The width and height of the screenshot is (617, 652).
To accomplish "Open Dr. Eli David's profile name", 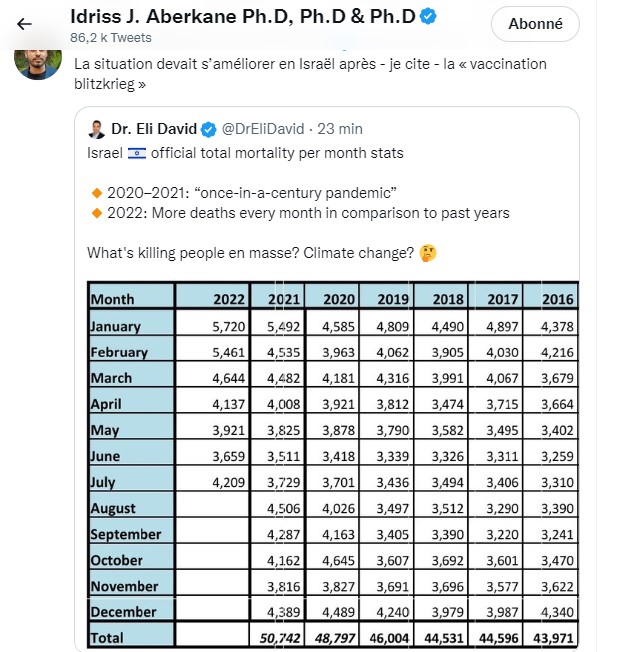I will coord(154,129).
